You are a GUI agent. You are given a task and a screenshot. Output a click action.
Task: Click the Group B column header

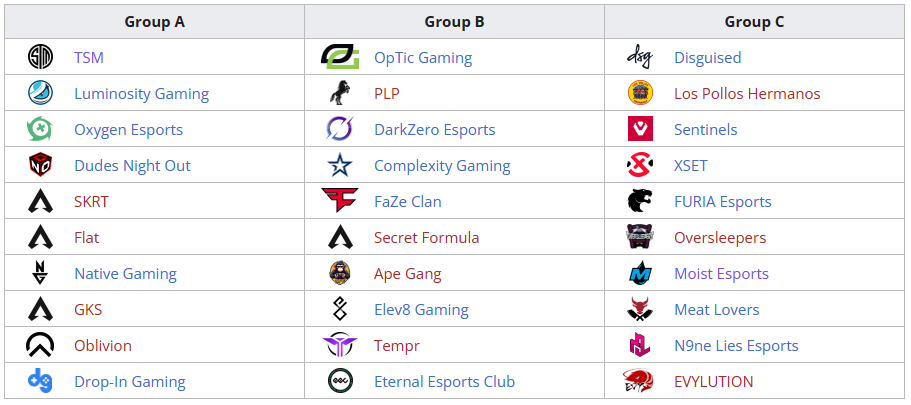click(x=454, y=22)
